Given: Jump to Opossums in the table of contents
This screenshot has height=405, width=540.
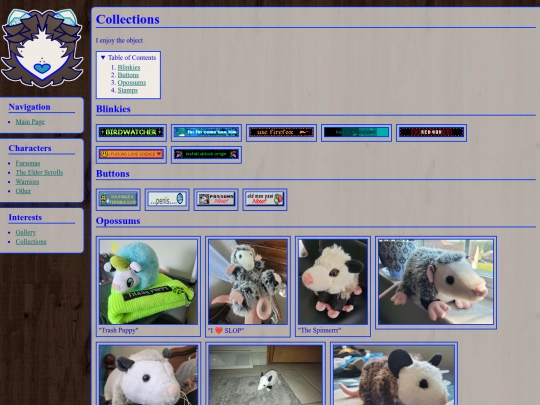Looking at the screenshot, I should (132, 83).
